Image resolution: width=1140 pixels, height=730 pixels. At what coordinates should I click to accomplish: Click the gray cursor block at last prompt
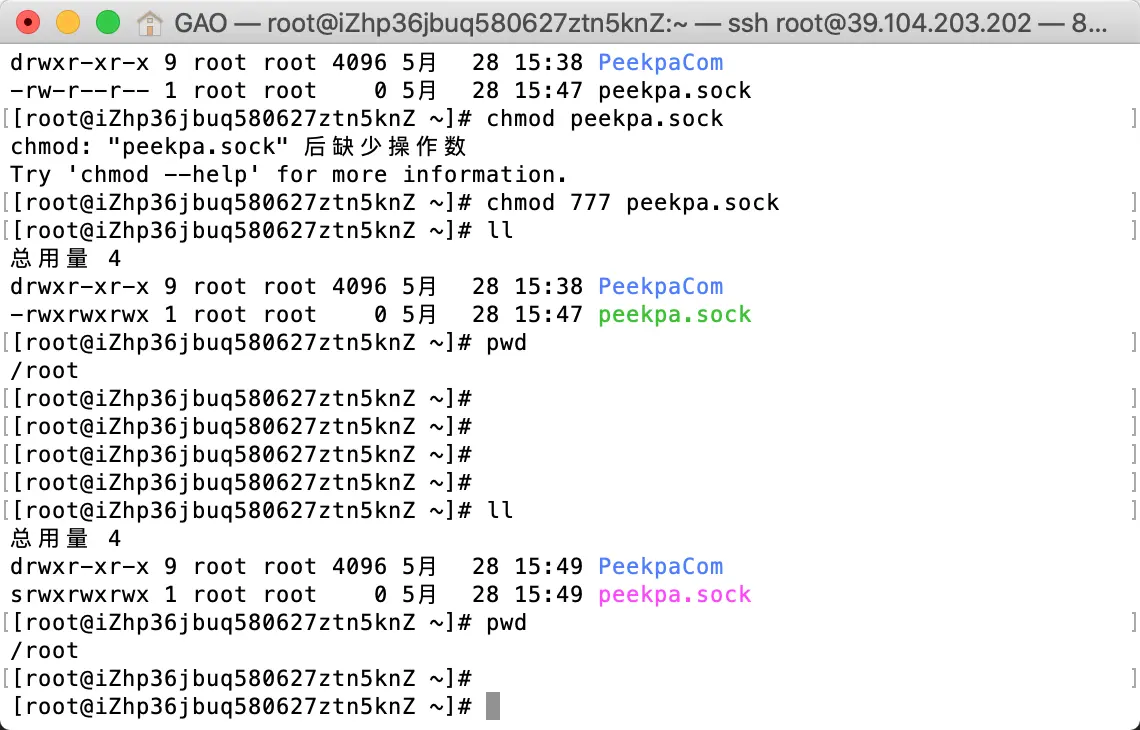493,706
